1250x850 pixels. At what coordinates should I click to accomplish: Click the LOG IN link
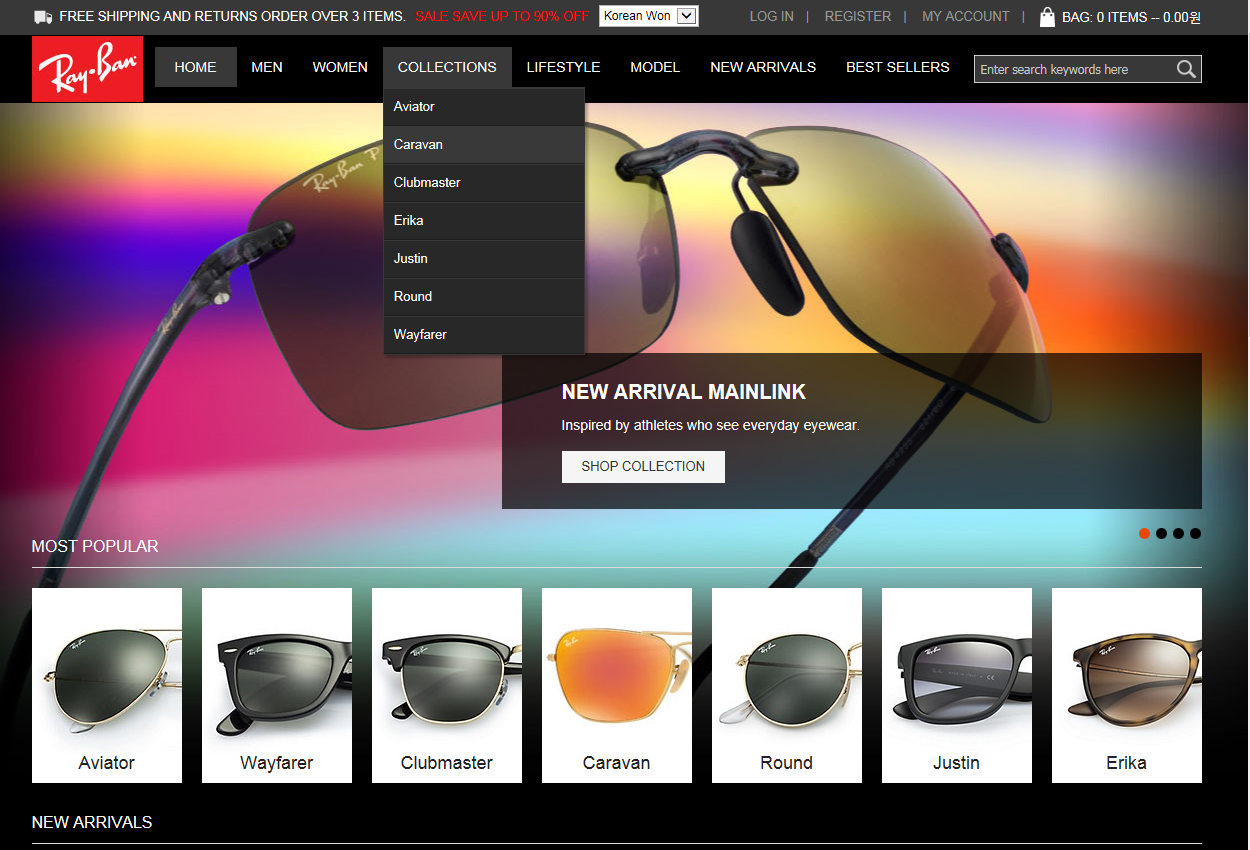click(x=772, y=17)
